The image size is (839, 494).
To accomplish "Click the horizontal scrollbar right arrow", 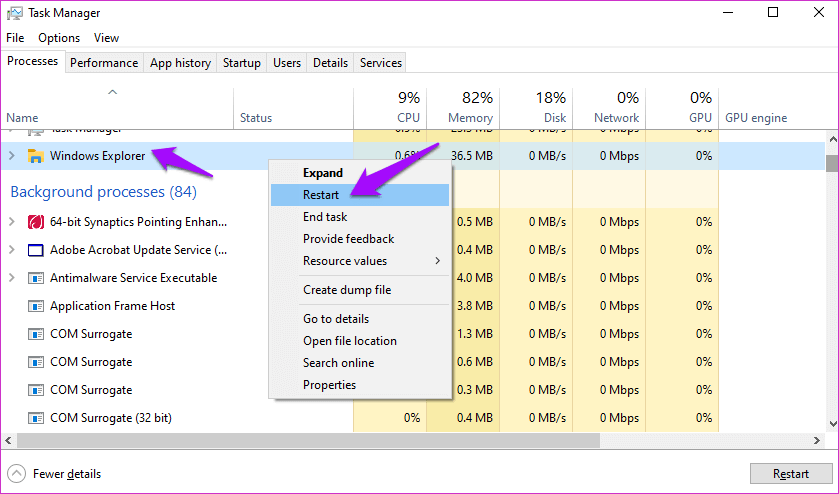I will pos(817,440).
